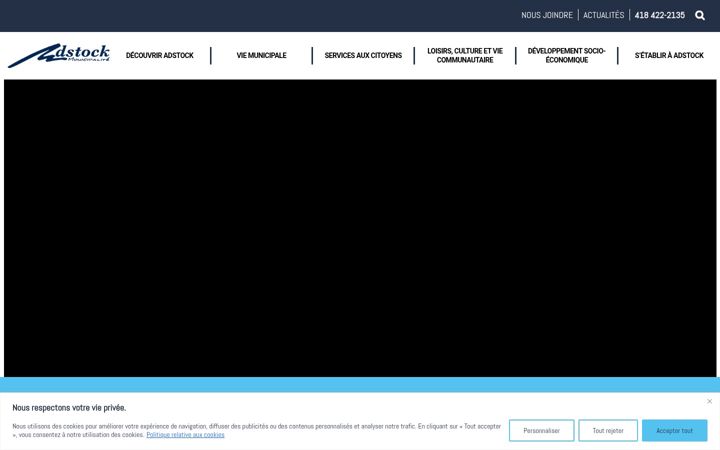The image size is (720, 450).
Task: Open Politique relative aux cookies link
Action: coord(186,435)
